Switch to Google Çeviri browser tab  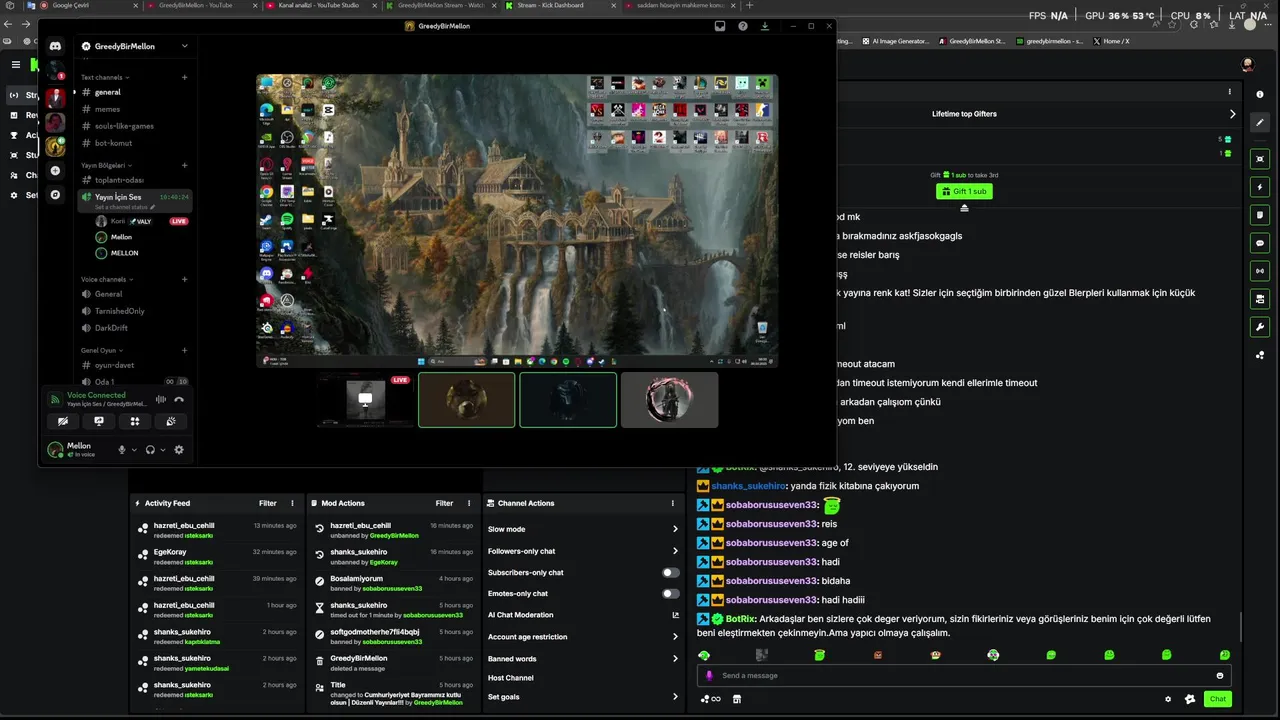(82, 5)
